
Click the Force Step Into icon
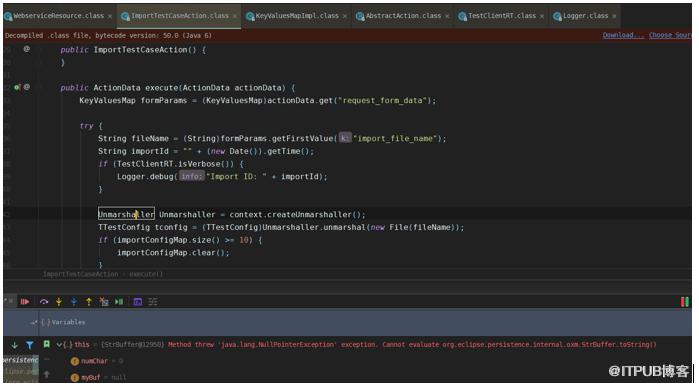tap(74, 302)
